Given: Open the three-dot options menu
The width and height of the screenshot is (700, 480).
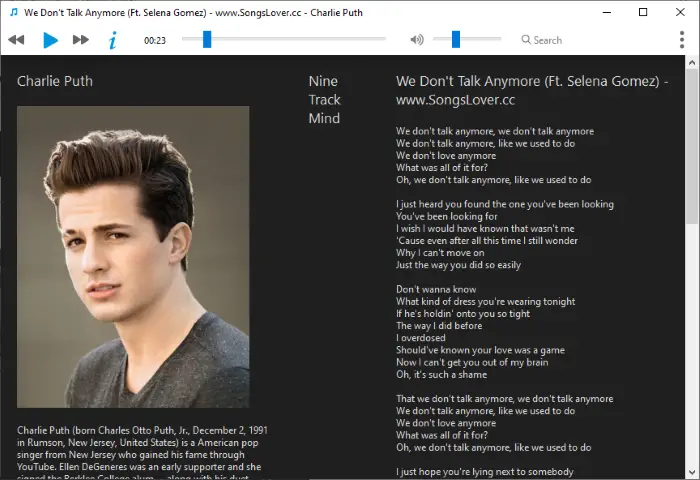Looking at the screenshot, I should point(682,40).
